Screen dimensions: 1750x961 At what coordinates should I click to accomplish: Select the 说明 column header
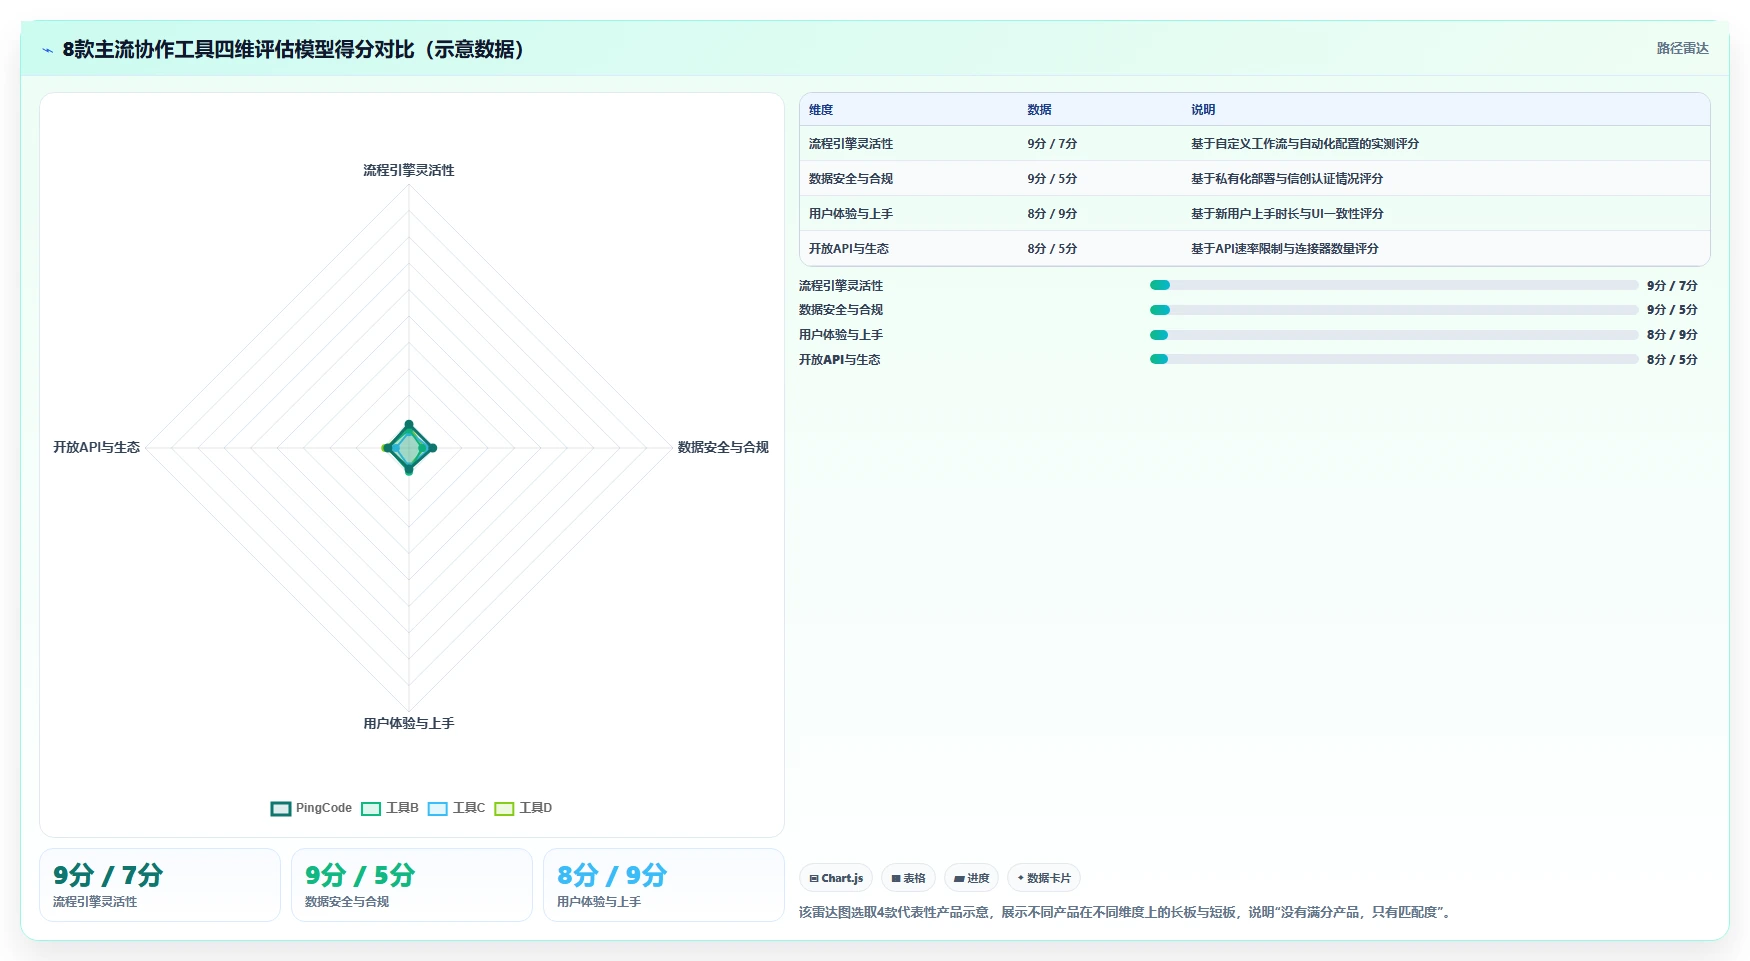coord(1203,110)
